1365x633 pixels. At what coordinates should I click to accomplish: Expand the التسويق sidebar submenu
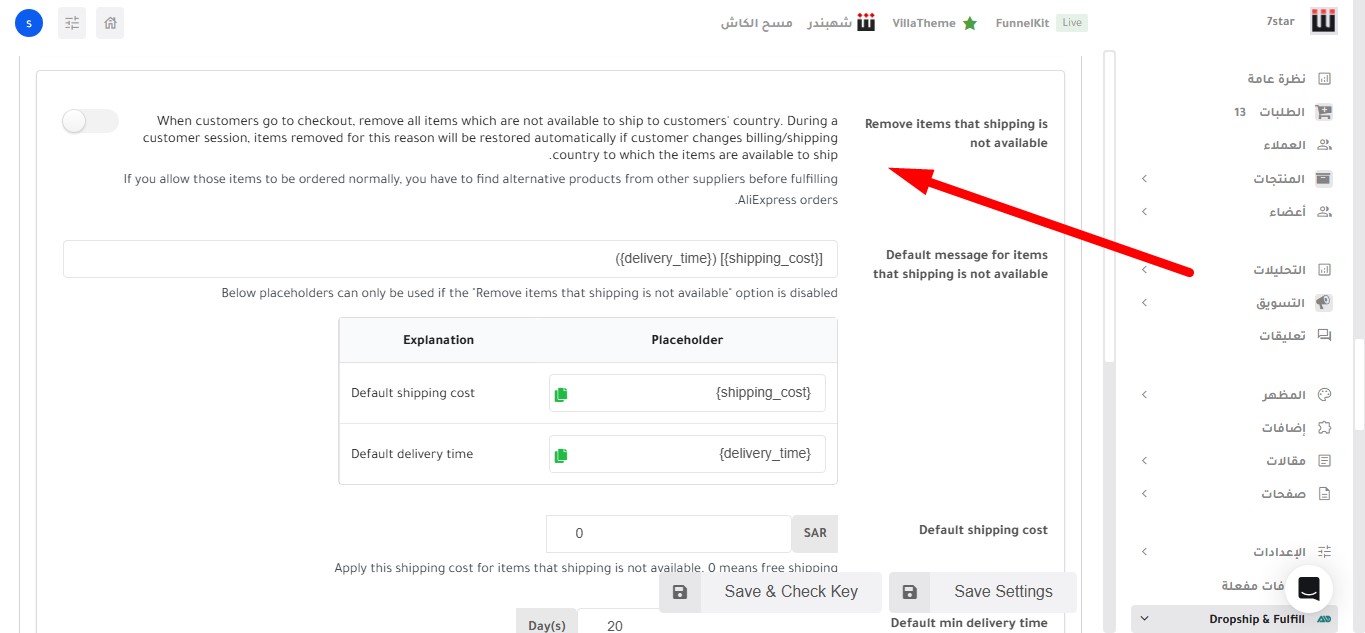[1145, 303]
